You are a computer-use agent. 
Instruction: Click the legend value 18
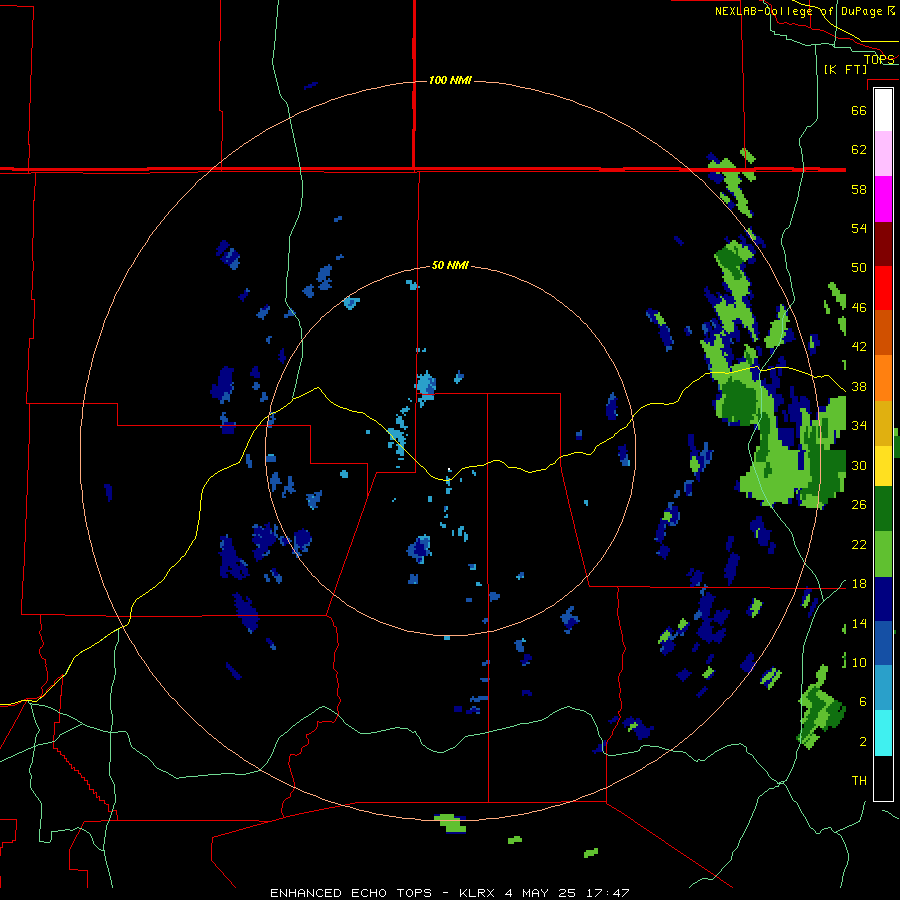pyautogui.click(x=859, y=584)
